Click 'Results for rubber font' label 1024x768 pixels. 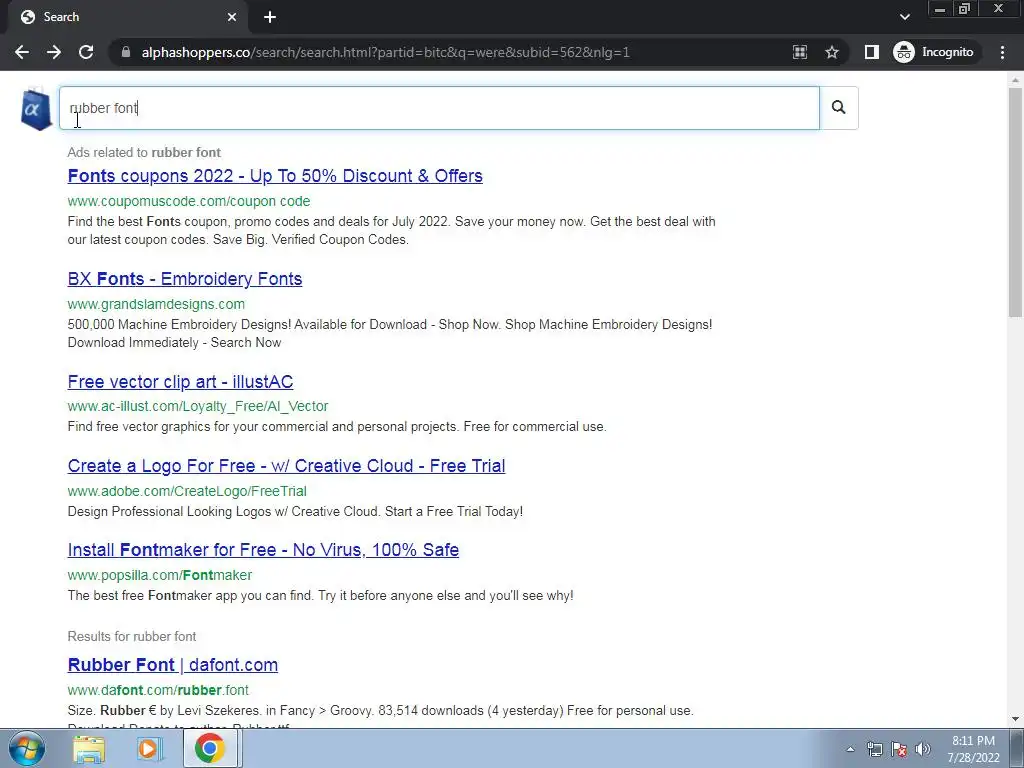pyautogui.click(x=131, y=637)
